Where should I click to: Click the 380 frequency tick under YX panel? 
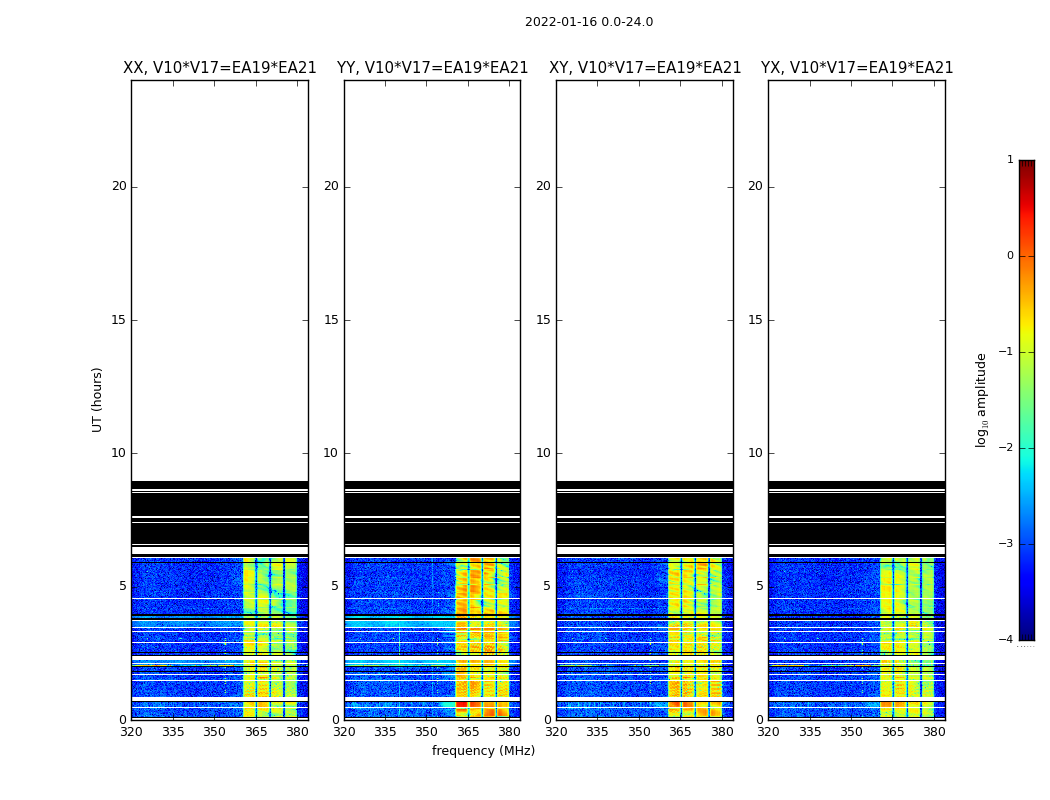[x=934, y=732]
